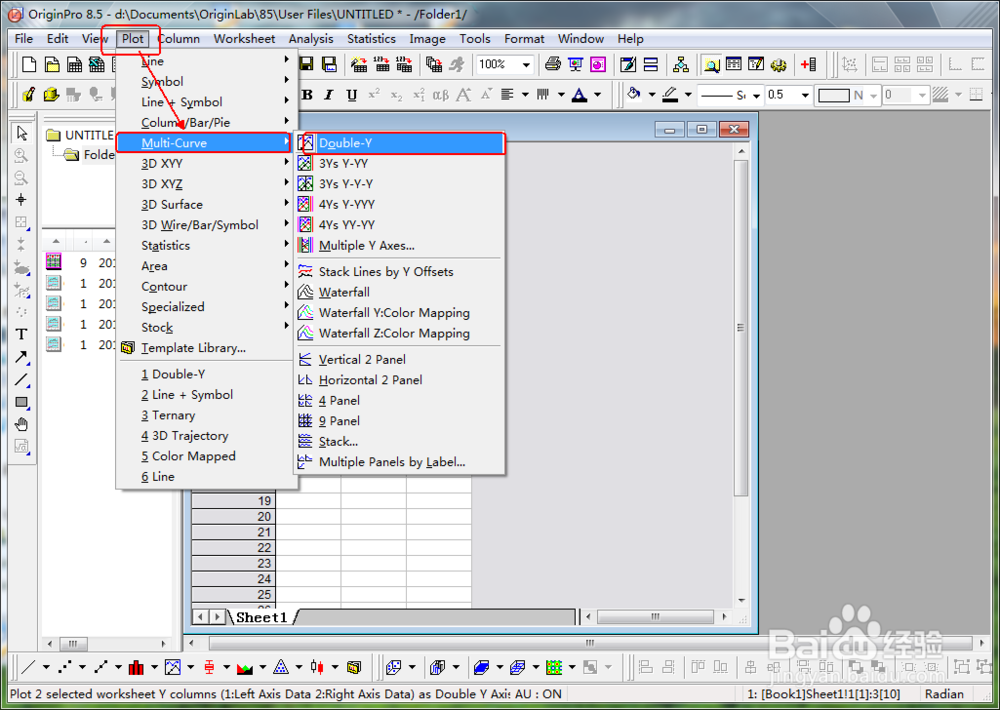Click the New Project icon

coord(29,64)
